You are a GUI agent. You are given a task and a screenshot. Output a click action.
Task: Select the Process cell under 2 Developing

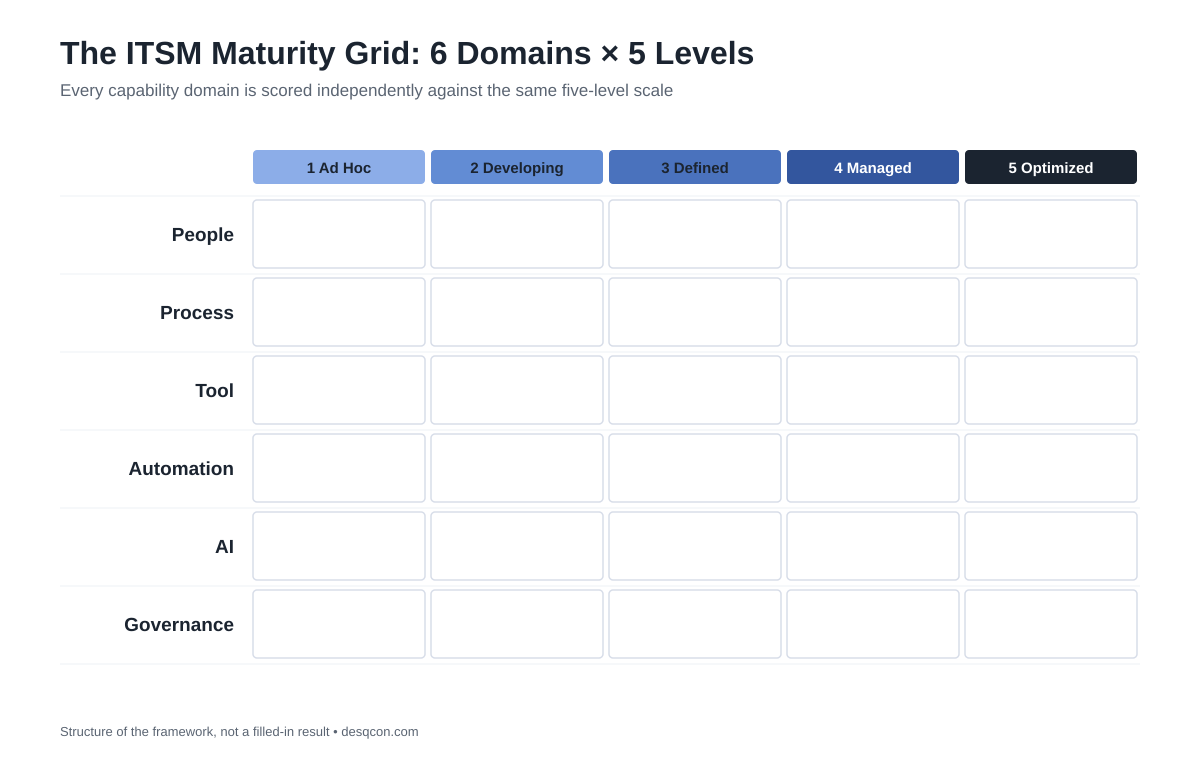[x=517, y=312]
